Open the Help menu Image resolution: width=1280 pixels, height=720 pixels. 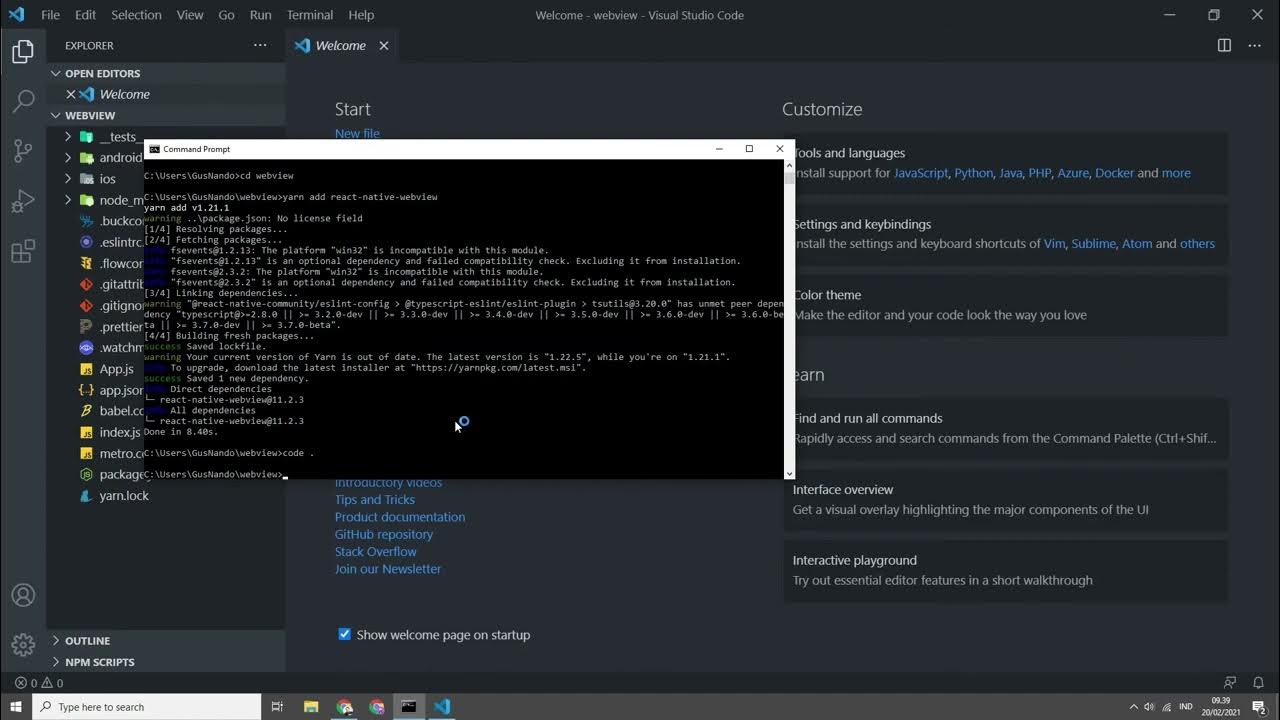pos(361,15)
